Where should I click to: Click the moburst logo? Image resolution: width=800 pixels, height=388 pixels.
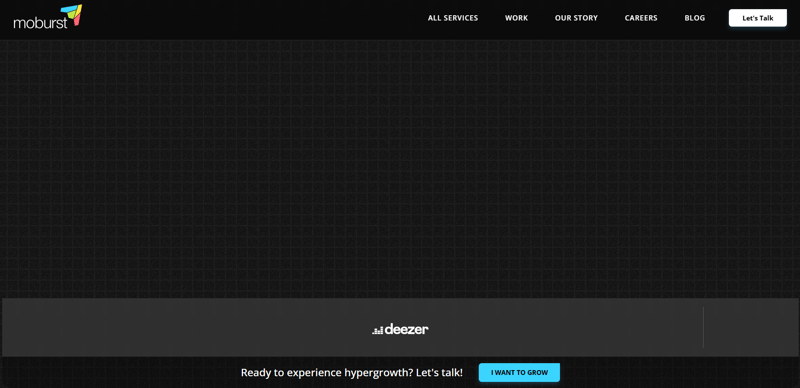pos(47,17)
